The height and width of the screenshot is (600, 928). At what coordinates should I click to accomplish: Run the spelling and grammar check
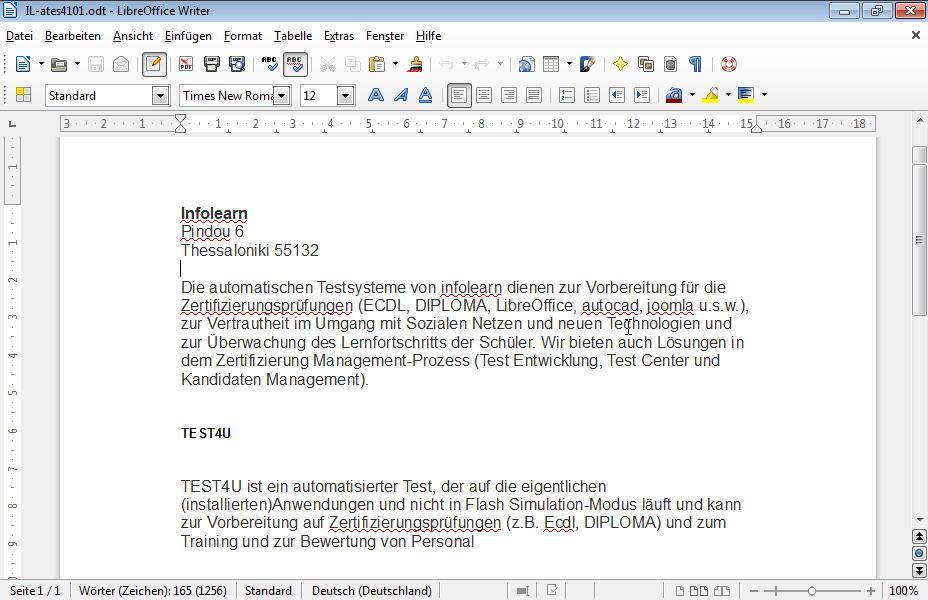269,64
